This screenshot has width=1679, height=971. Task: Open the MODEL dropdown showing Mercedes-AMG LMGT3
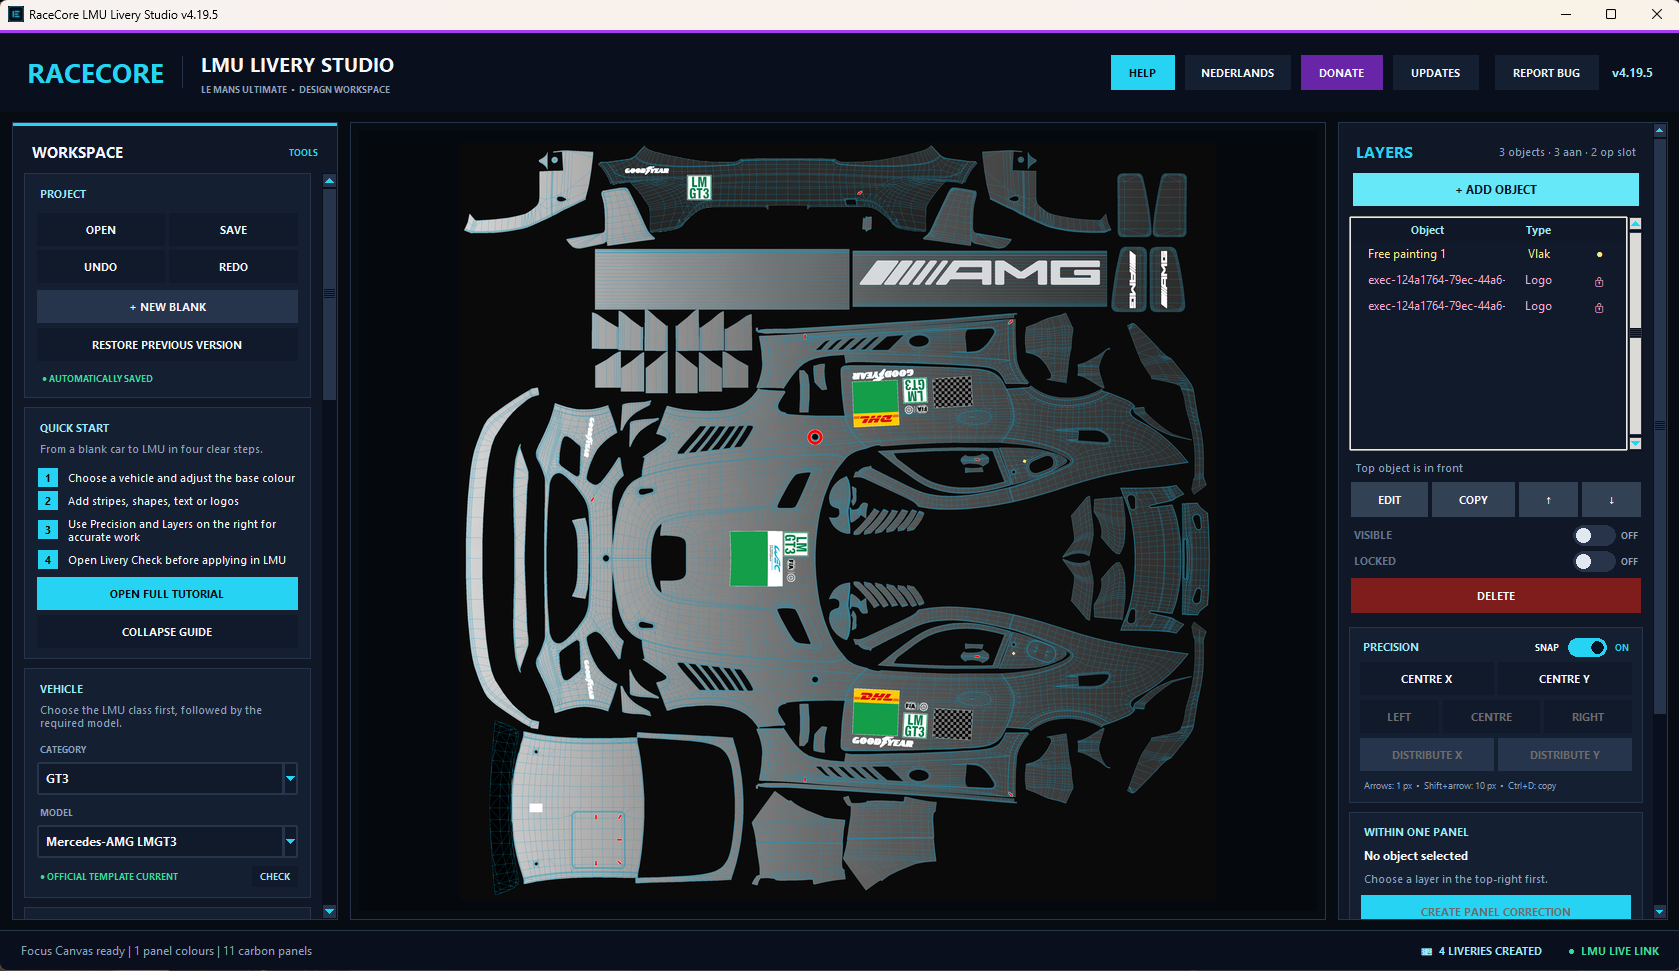pyautogui.click(x=167, y=842)
